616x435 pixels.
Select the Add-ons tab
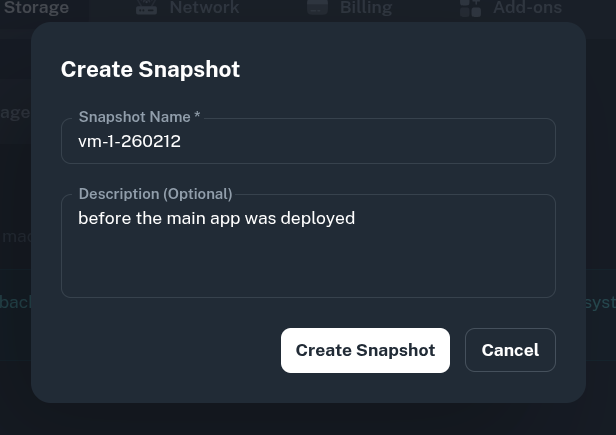pos(527,8)
